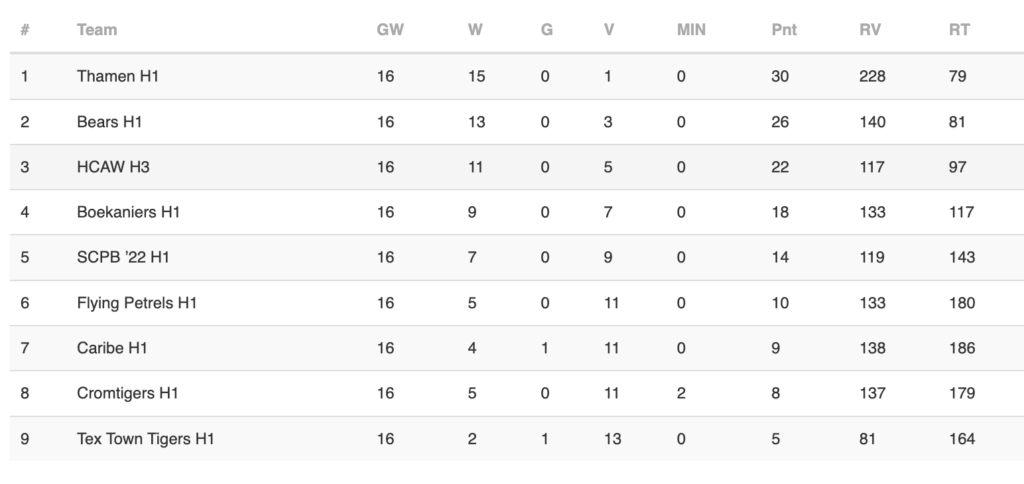Select the GW column header
Viewport: 1024px width, 484px height.
click(390, 30)
